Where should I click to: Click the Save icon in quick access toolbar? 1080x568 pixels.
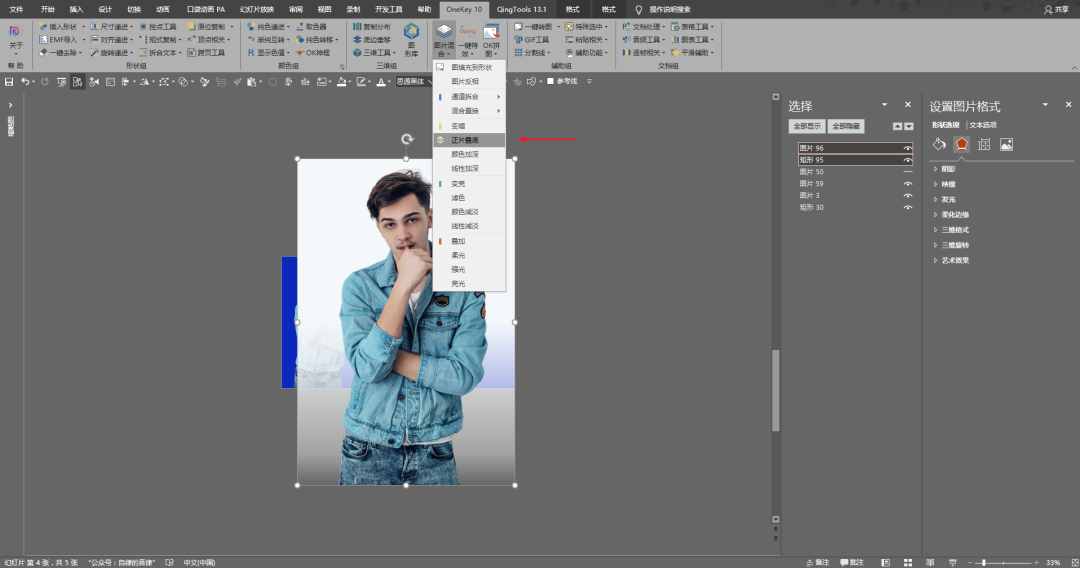click(9, 82)
